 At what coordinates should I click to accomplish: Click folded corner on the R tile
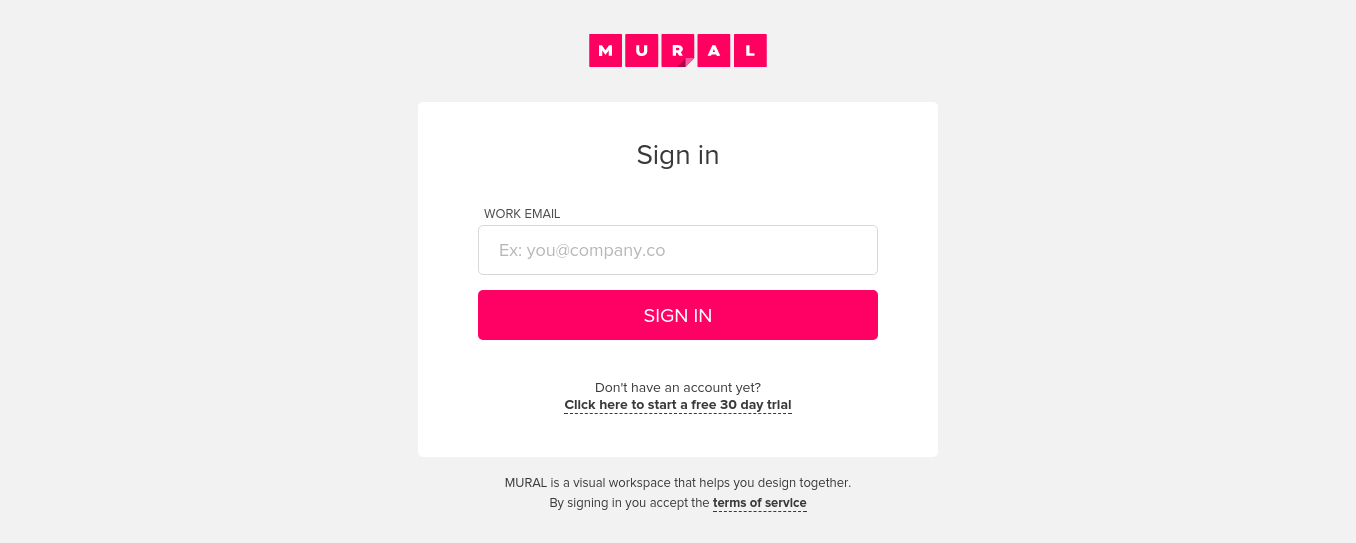click(x=688, y=62)
